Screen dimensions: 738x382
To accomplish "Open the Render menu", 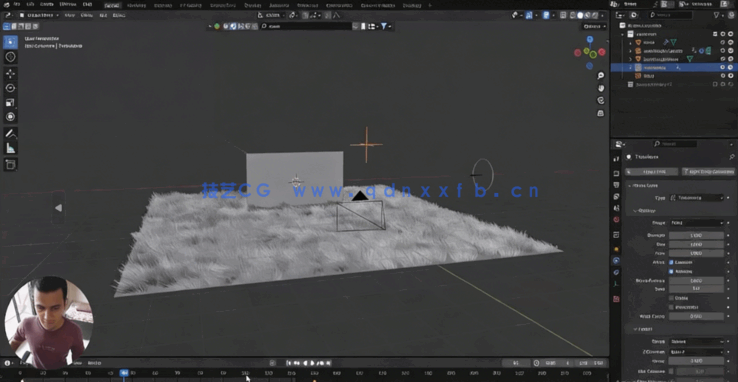I will tap(46, 4).
